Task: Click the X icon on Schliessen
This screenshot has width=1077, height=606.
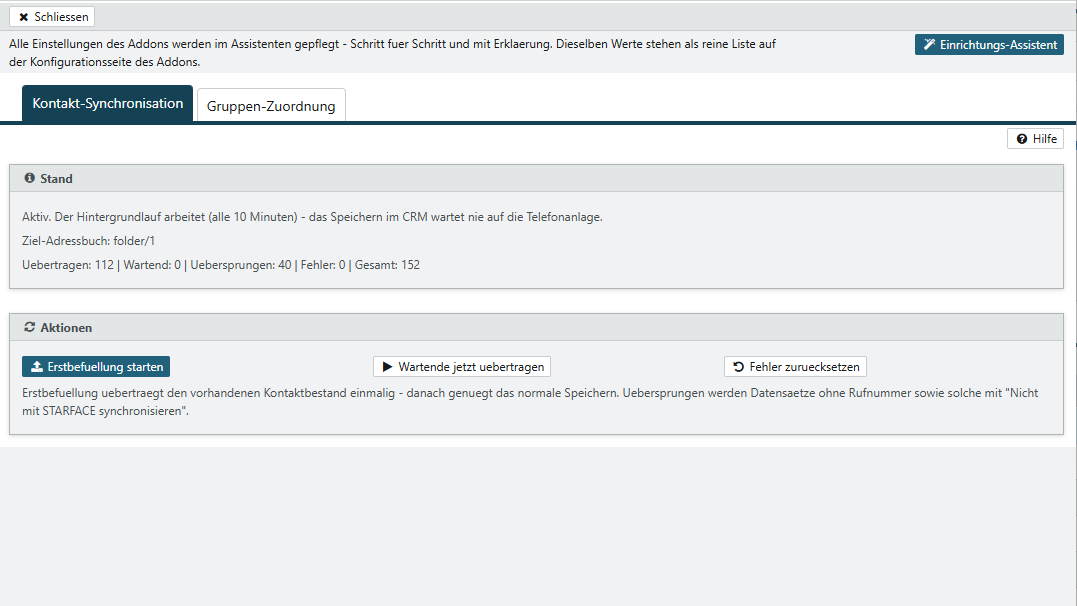Action: [23, 17]
